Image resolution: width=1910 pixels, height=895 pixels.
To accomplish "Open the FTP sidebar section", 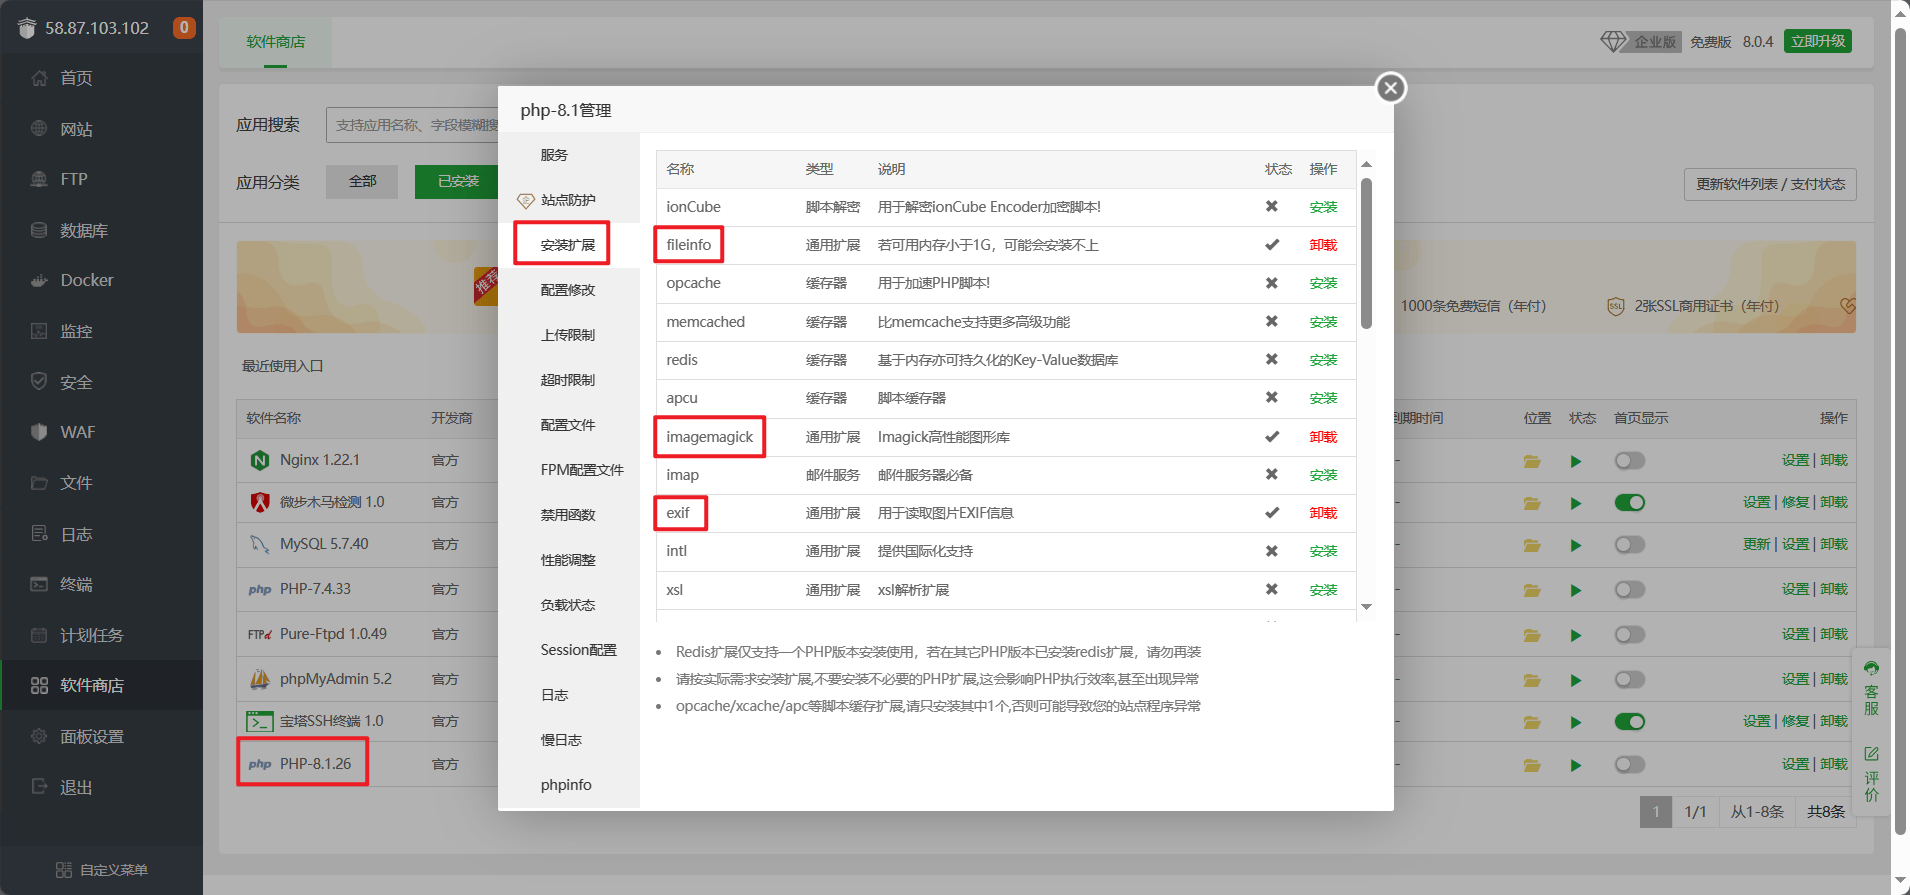I will click(73, 179).
